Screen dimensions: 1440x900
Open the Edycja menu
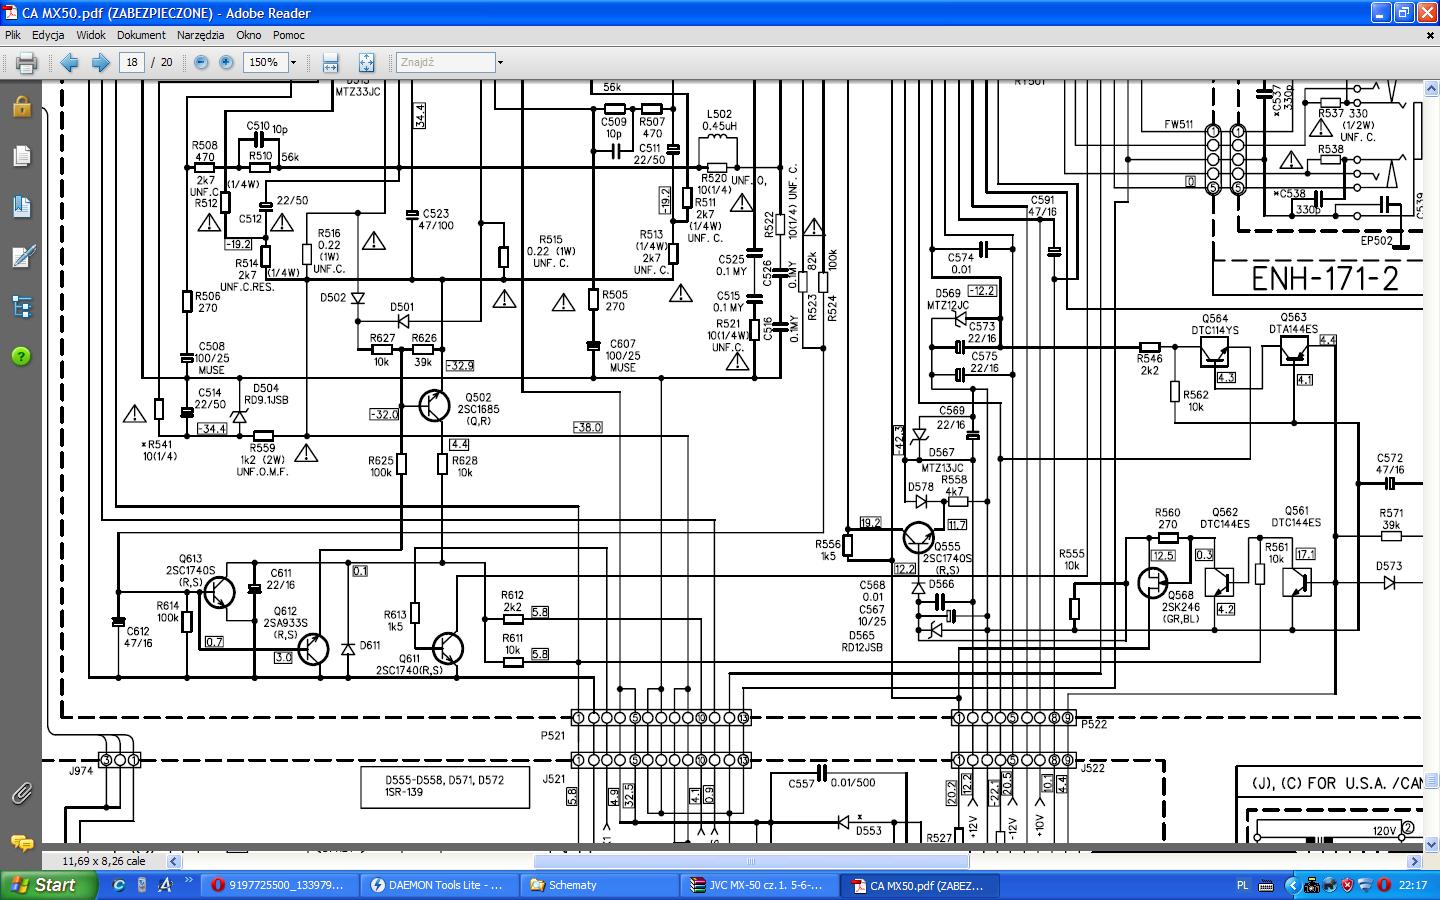tap(48, 35)
